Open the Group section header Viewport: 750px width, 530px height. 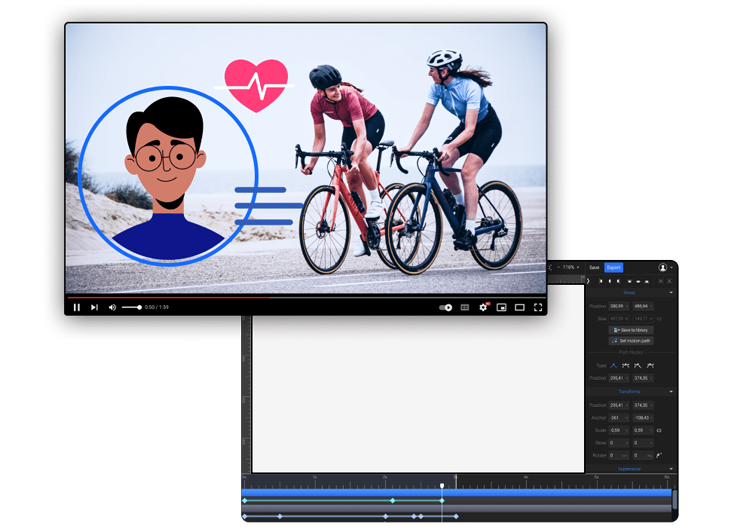(x=629, y=292)
